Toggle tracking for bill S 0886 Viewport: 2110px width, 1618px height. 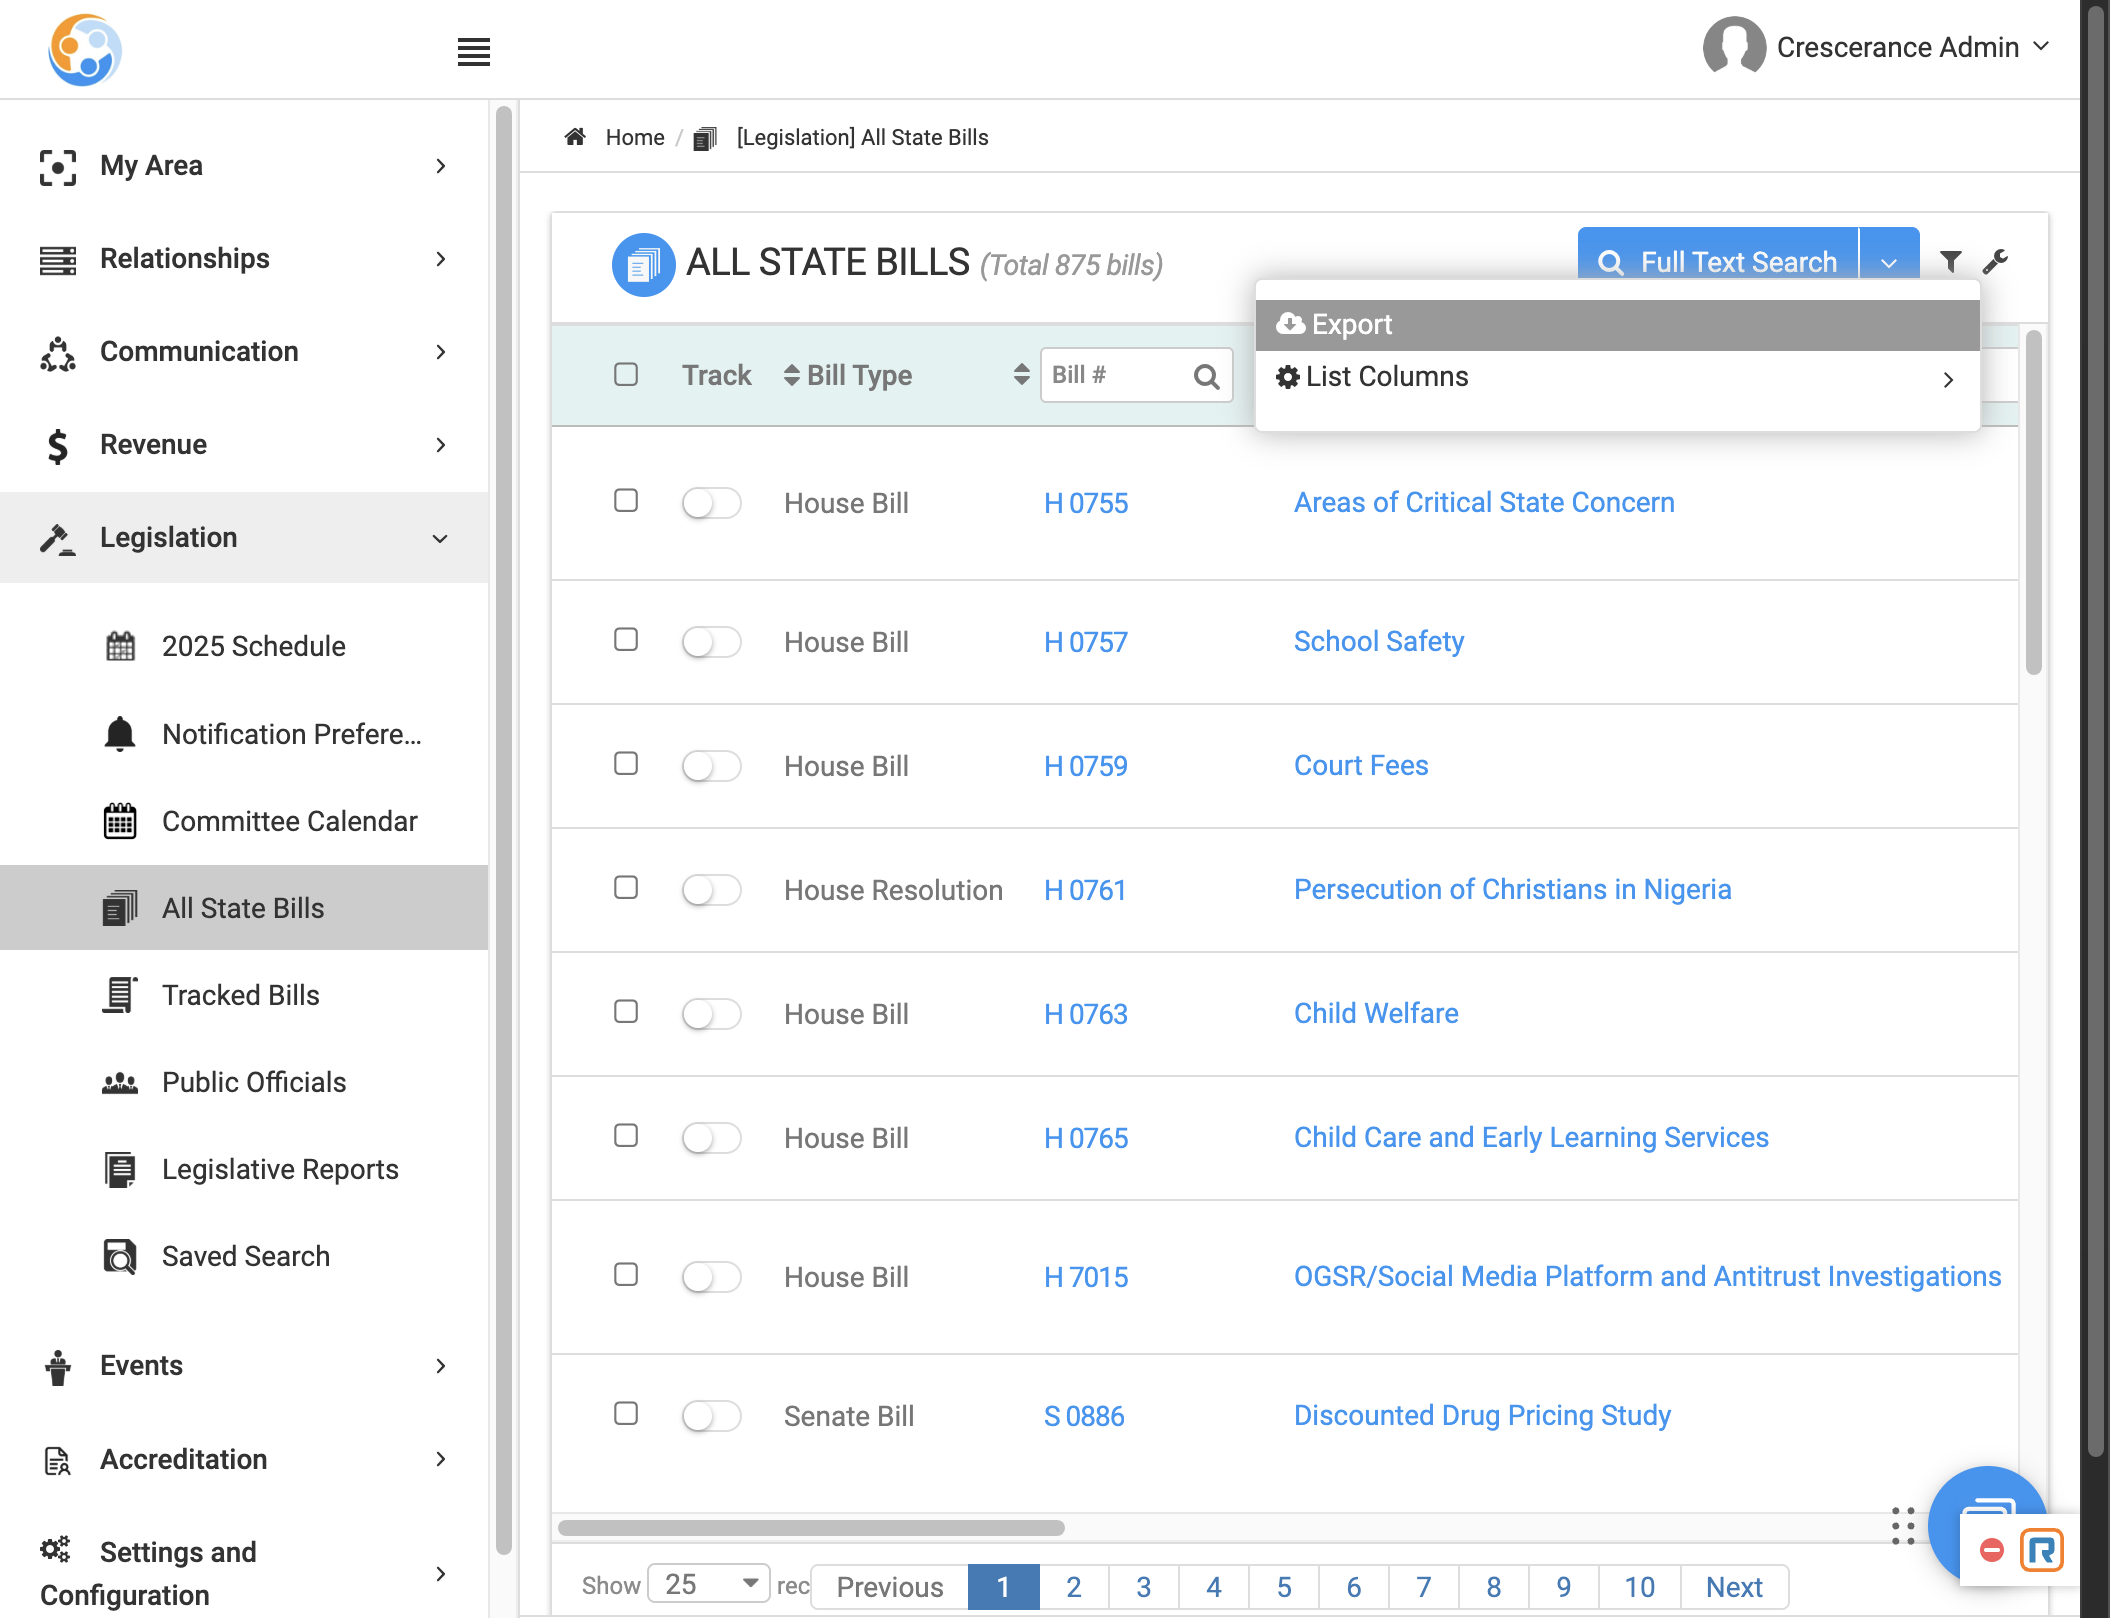711,1416
